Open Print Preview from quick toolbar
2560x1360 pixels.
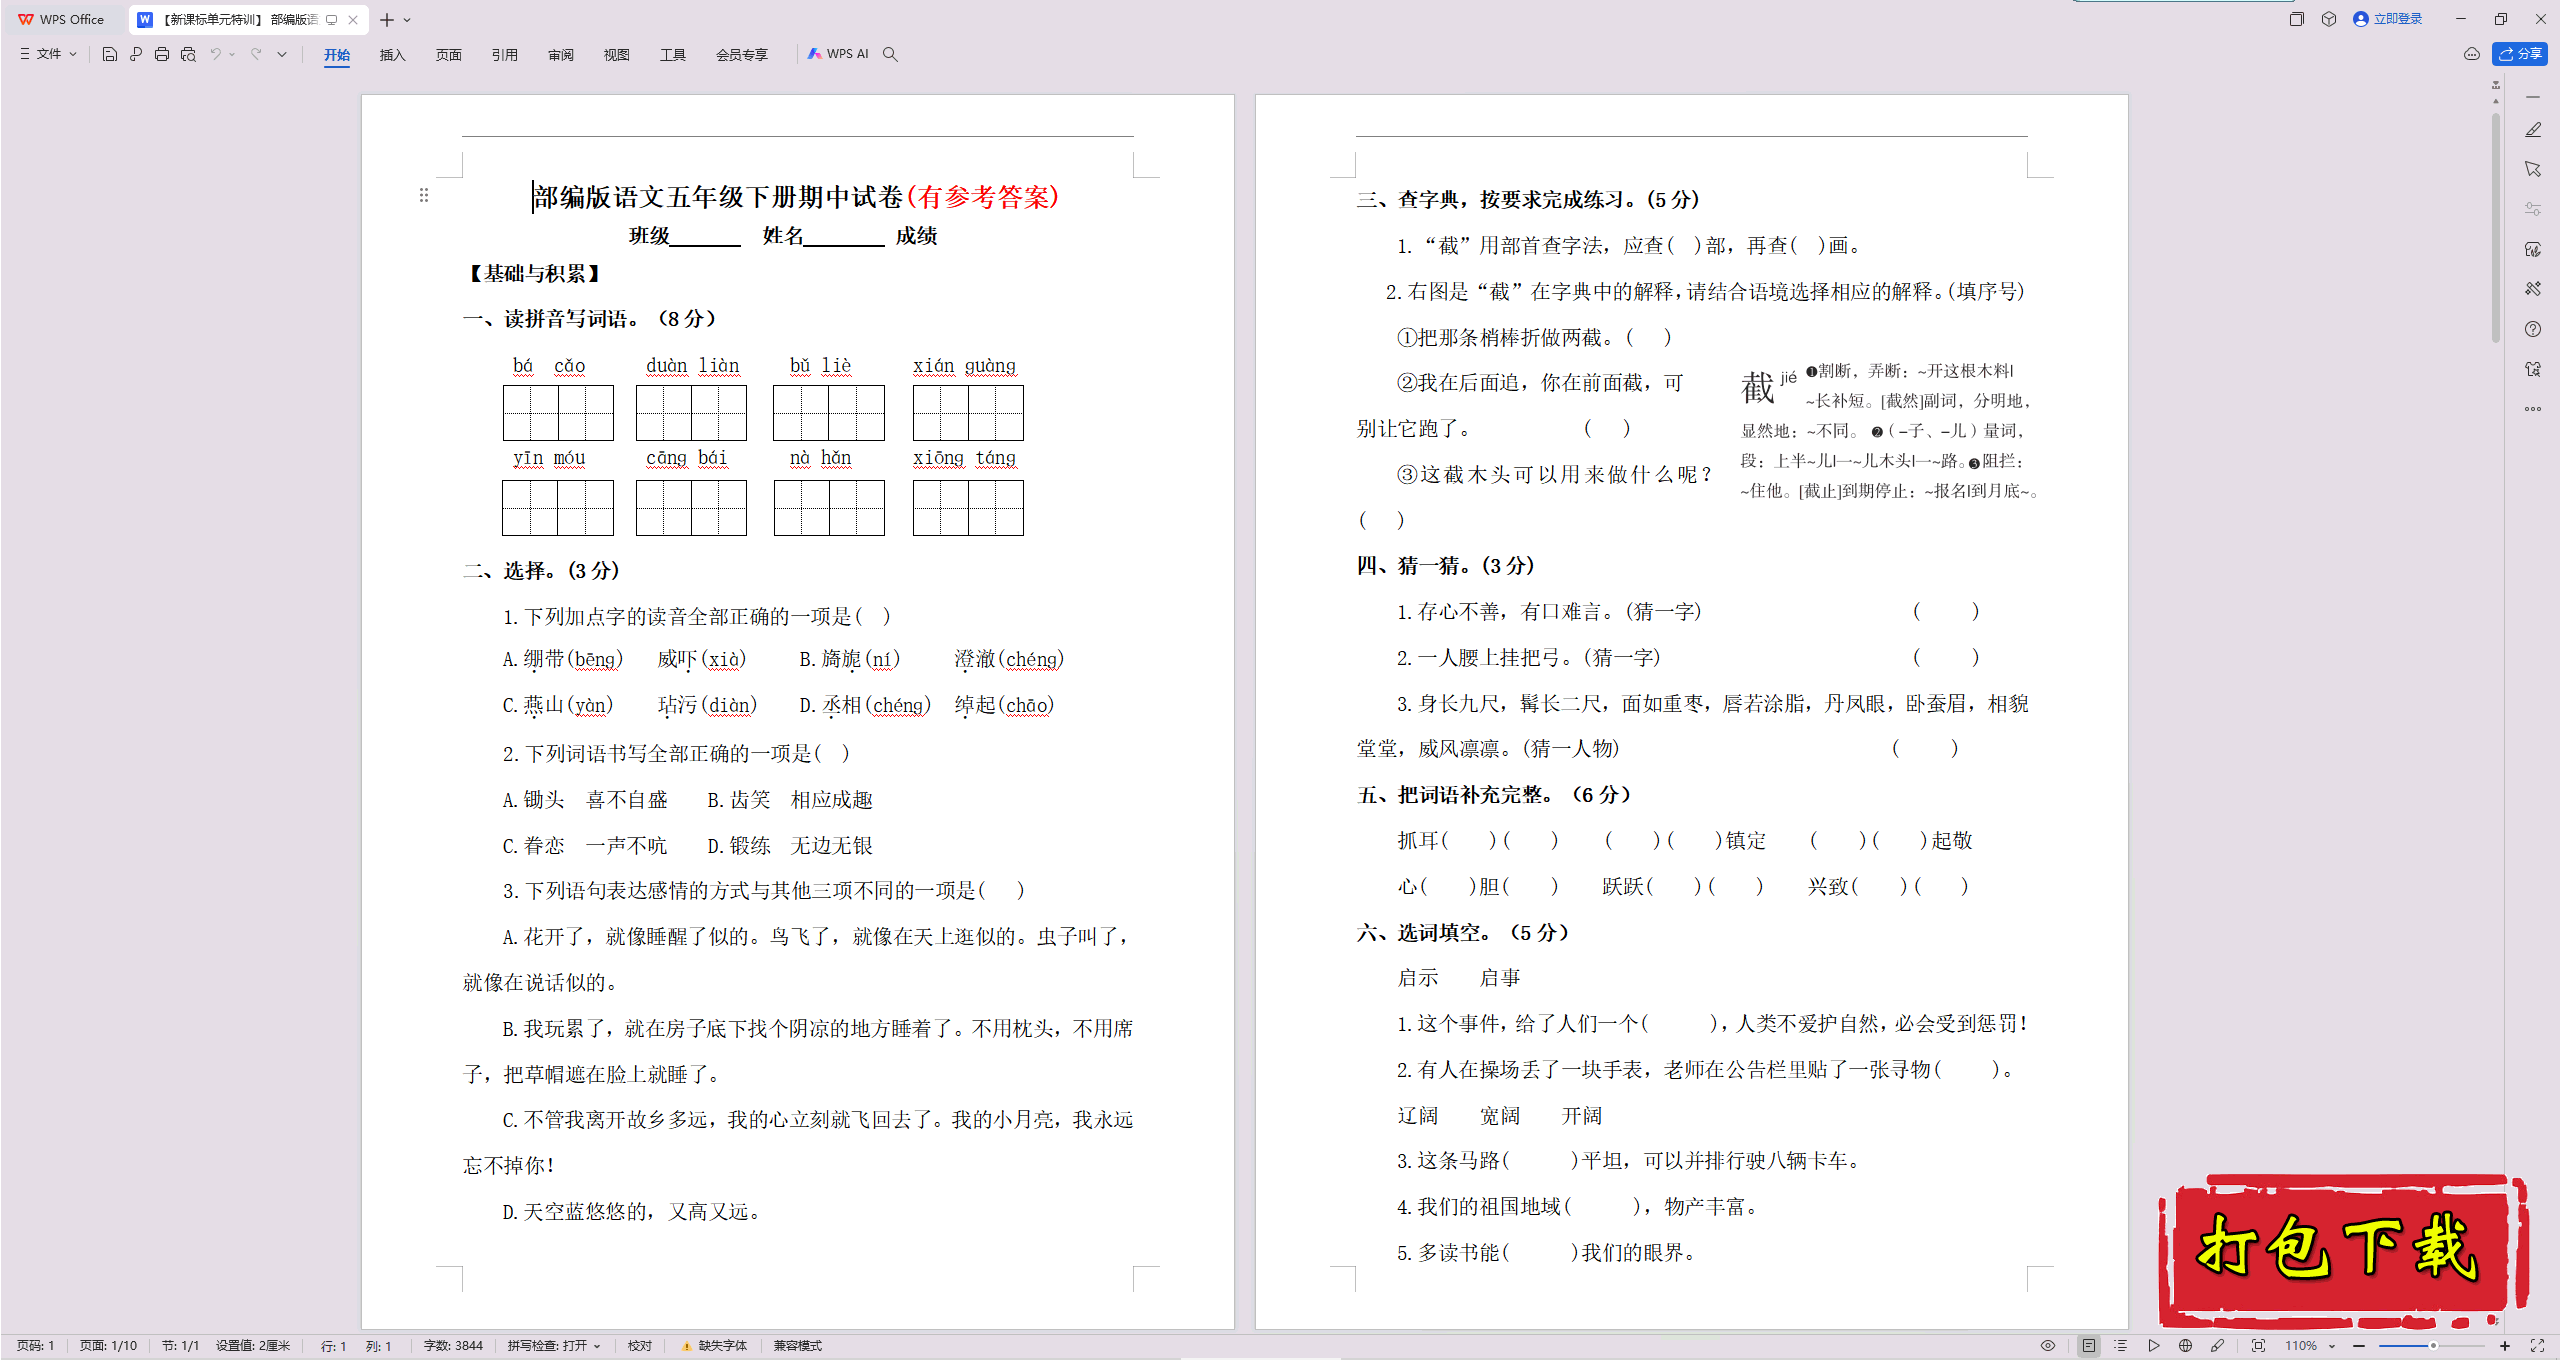pyautogui.click(x=188, y=54)
